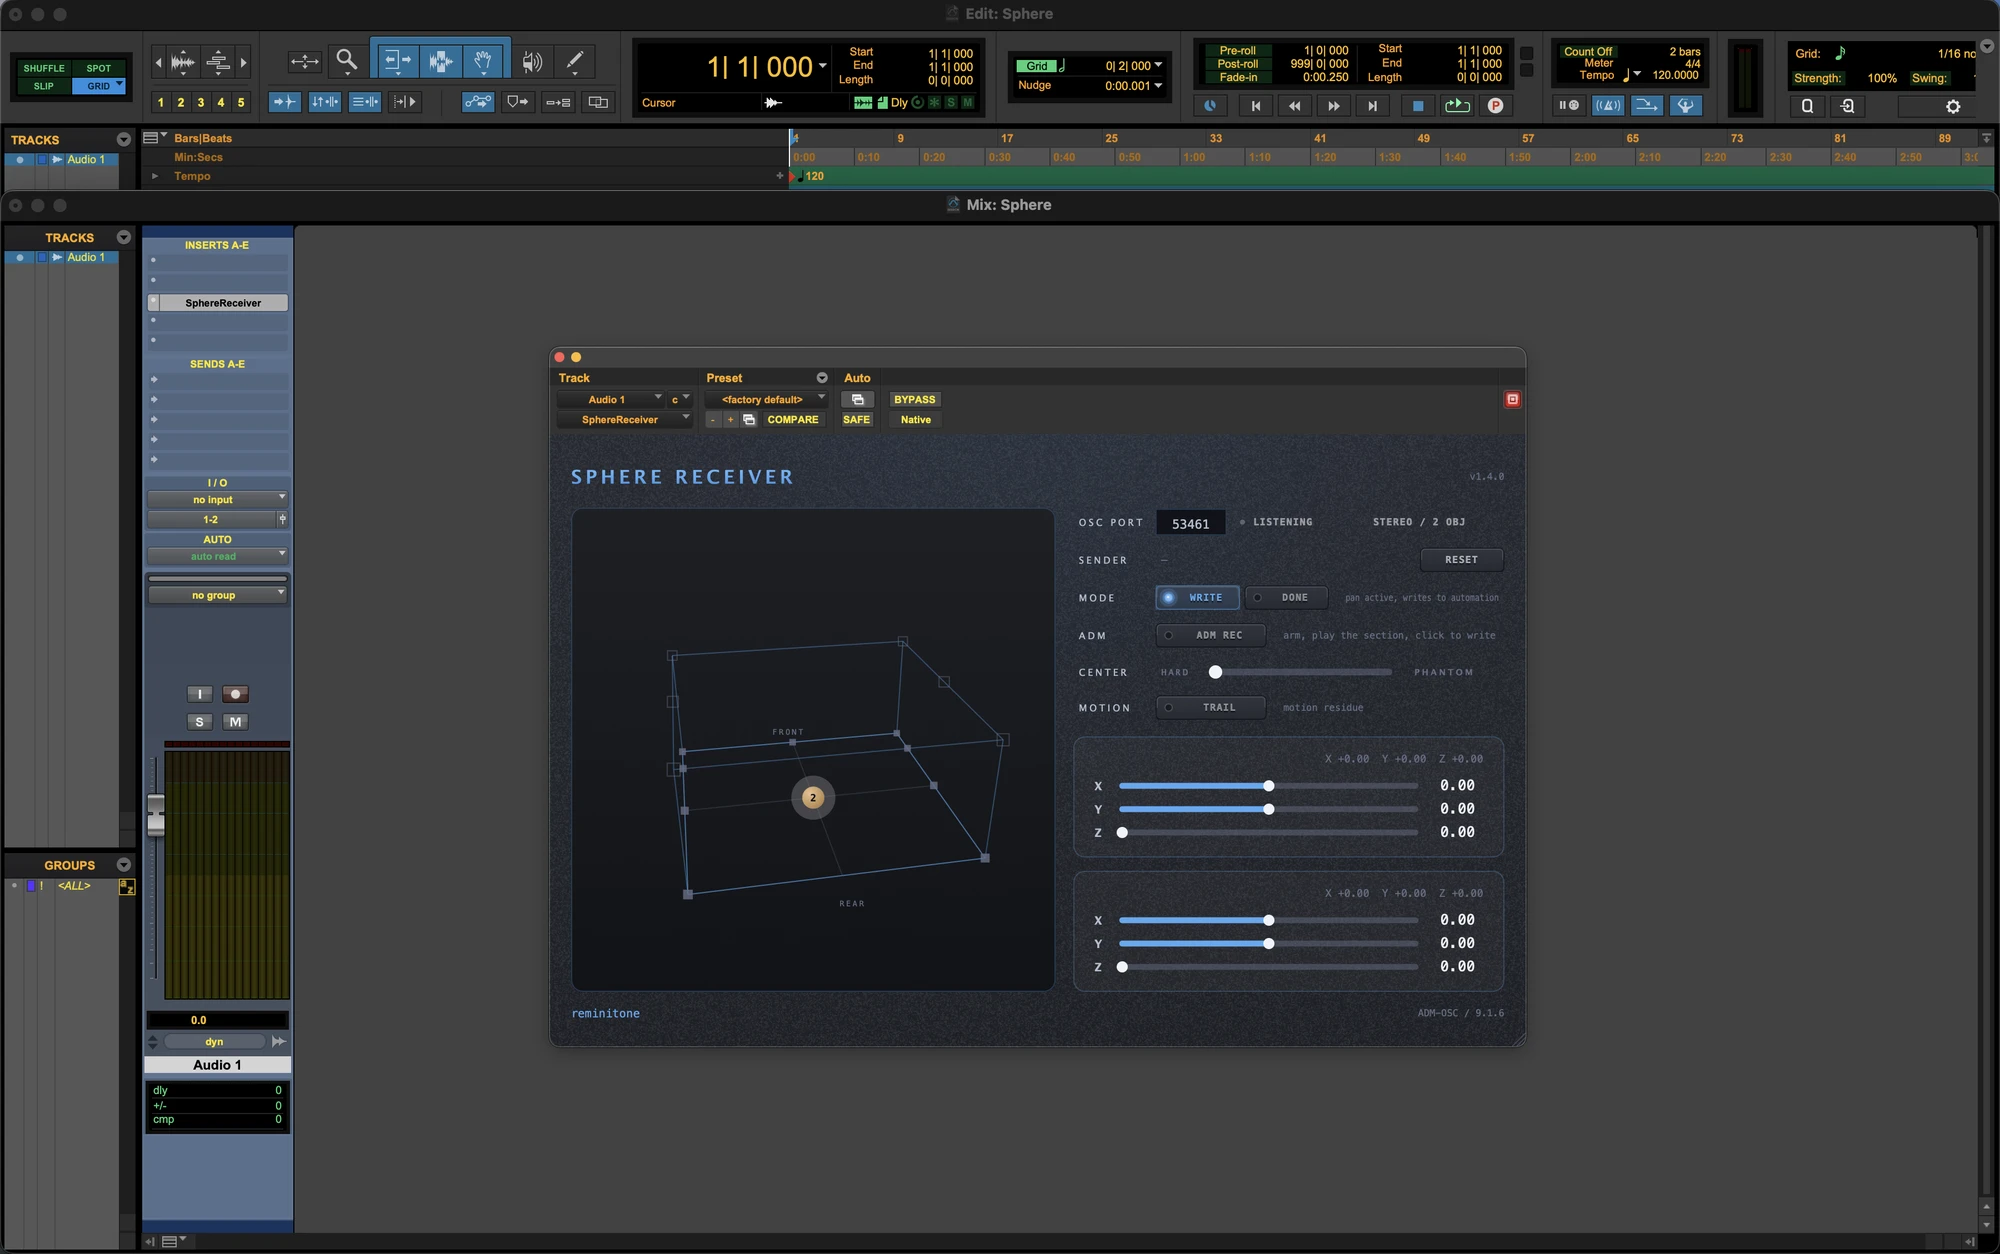Expand the Tempo ruler

(x=155, y=176)
